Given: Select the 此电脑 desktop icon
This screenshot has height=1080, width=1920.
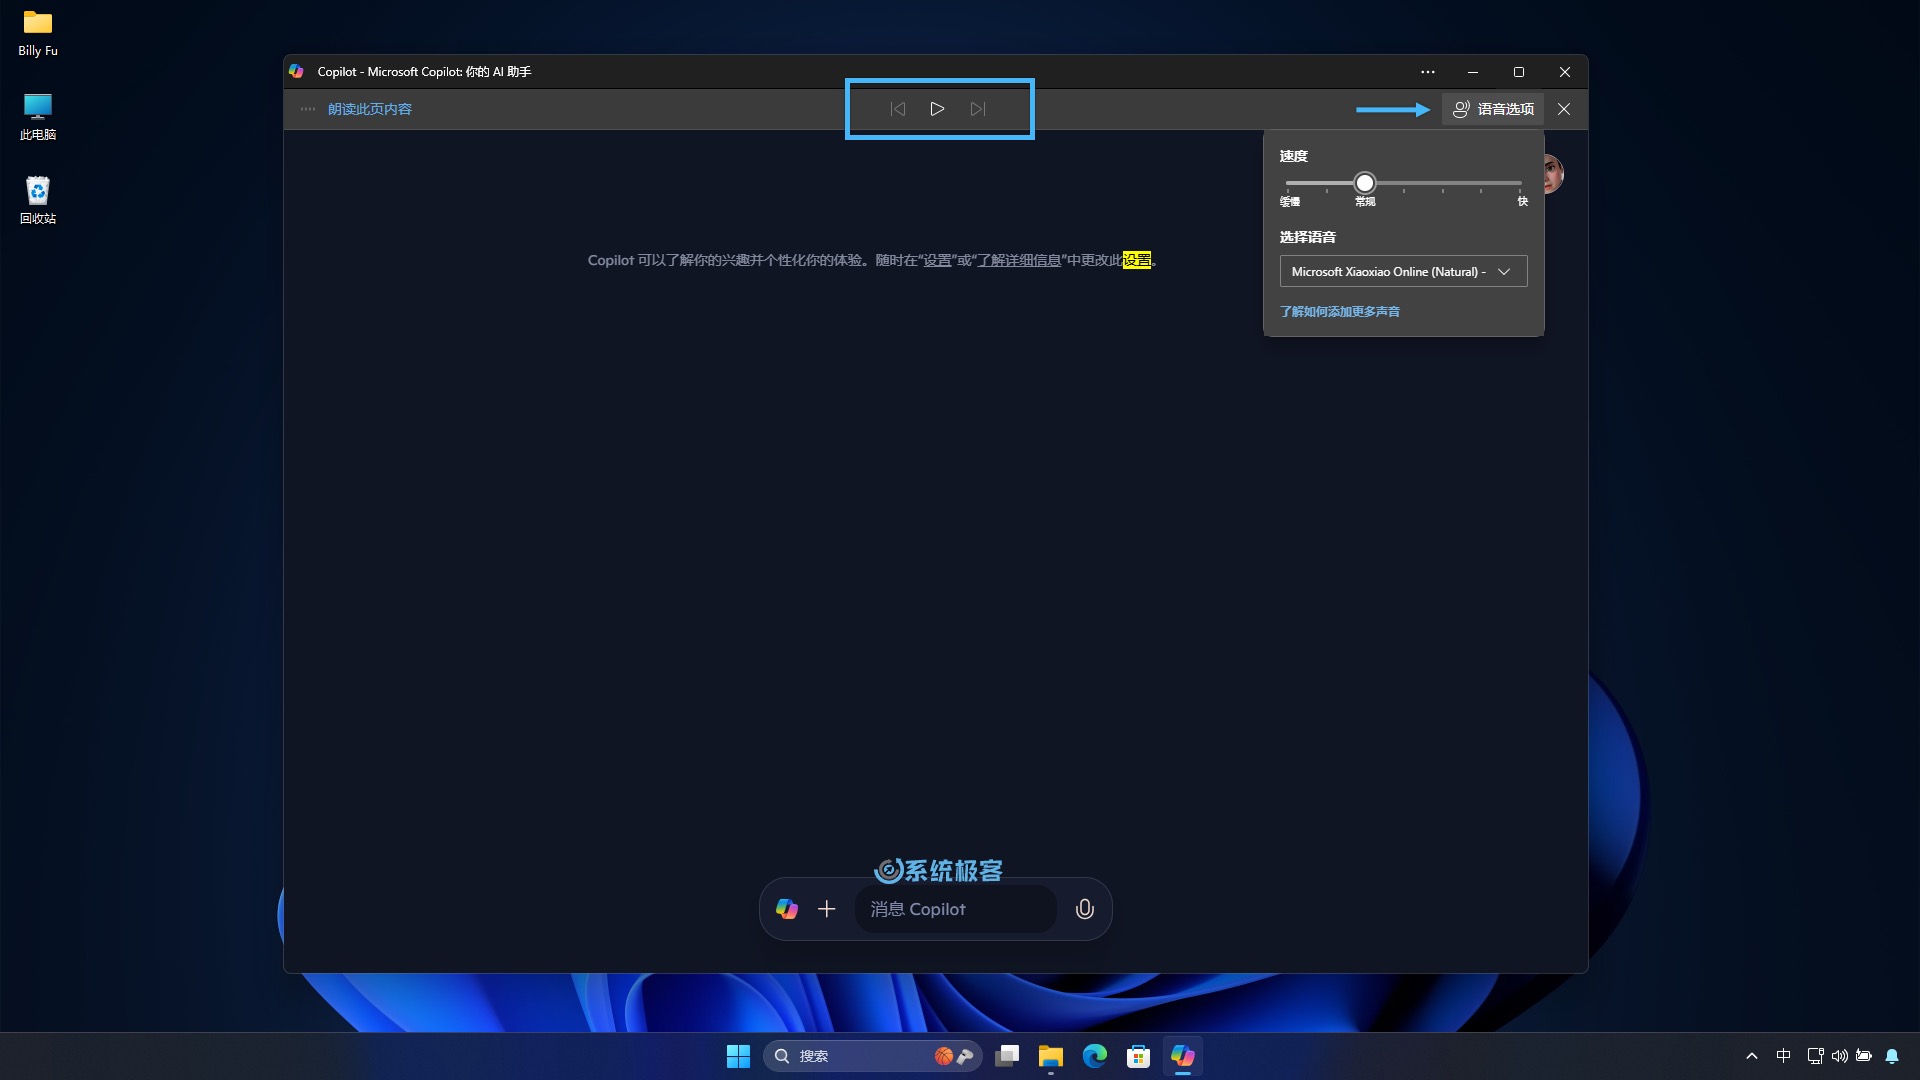Looking at the screenshot, I should [38, 117].
